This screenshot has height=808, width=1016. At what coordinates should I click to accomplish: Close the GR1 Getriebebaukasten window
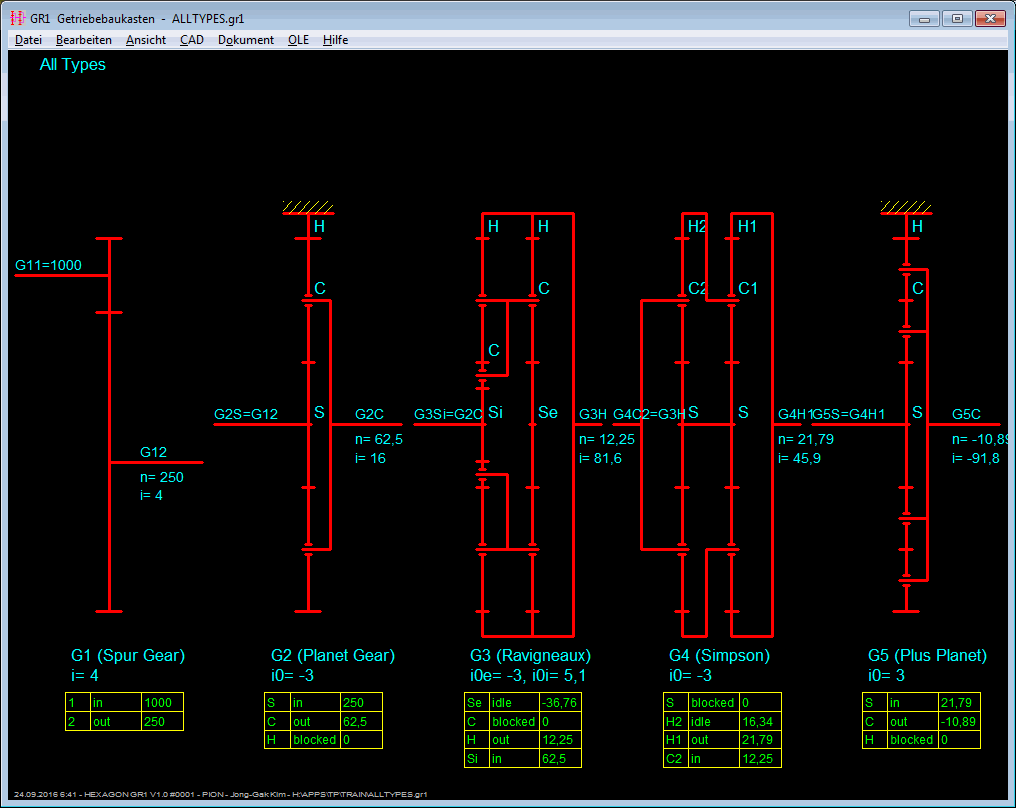pos(990,18)
